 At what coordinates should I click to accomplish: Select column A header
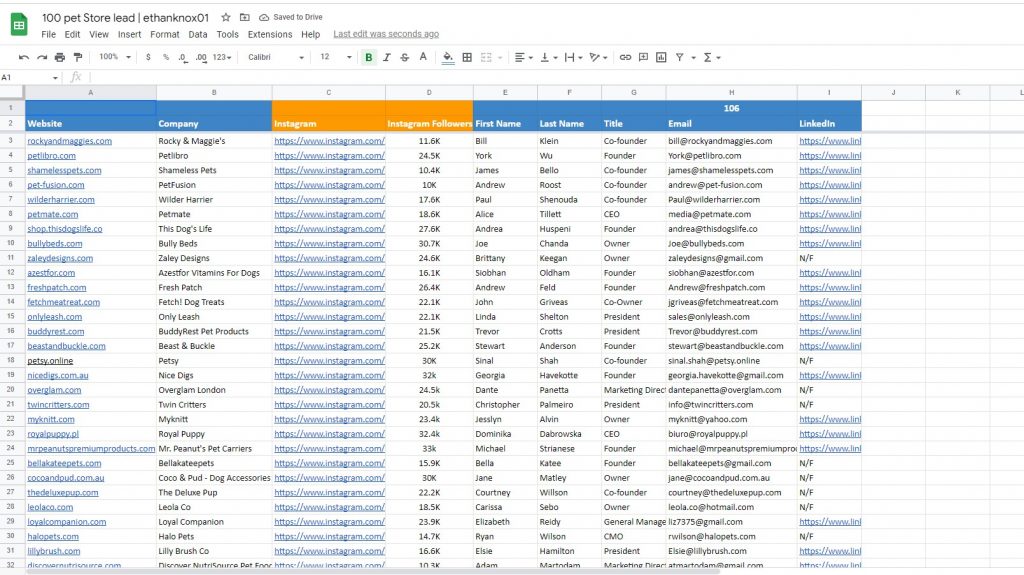click(x=91, y=93)
